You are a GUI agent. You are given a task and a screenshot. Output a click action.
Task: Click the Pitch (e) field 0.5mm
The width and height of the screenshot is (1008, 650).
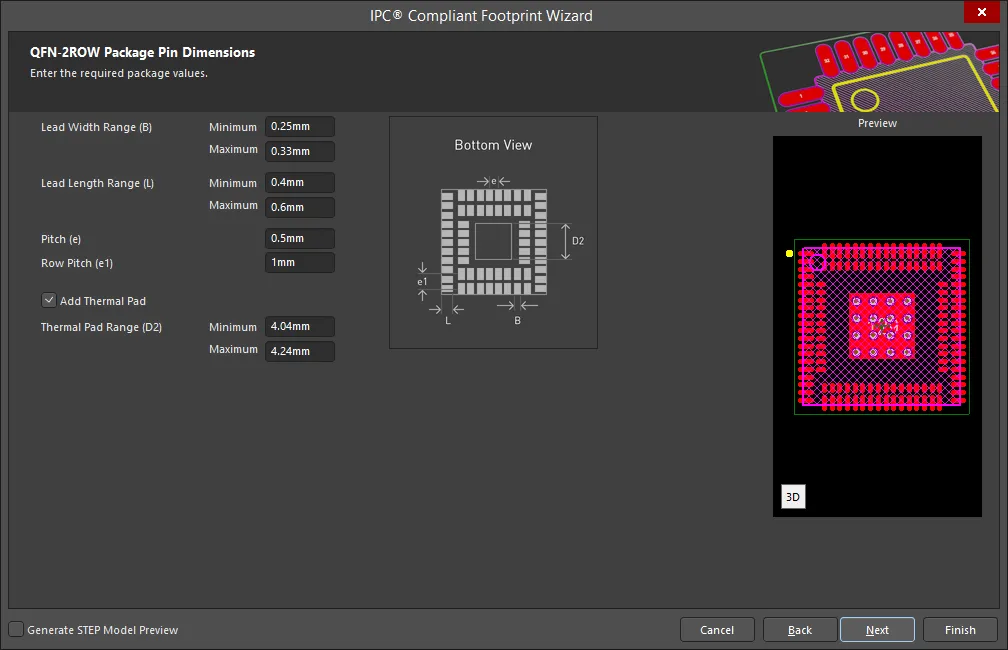click(300, 238)
